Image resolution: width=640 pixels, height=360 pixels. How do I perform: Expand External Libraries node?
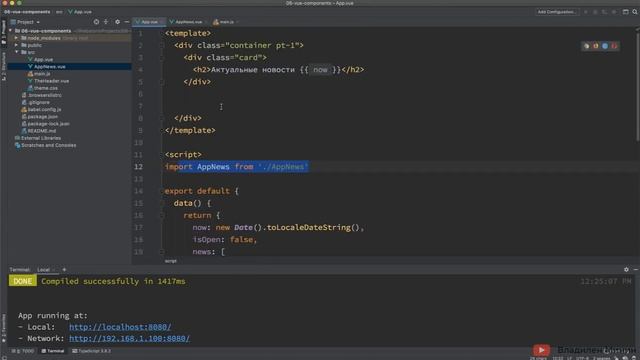point(38,138)
